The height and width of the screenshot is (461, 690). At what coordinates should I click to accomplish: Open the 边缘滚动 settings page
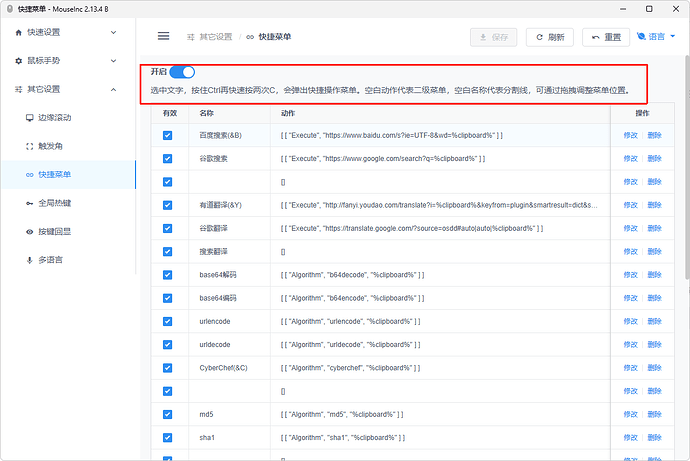coord(68,117)
